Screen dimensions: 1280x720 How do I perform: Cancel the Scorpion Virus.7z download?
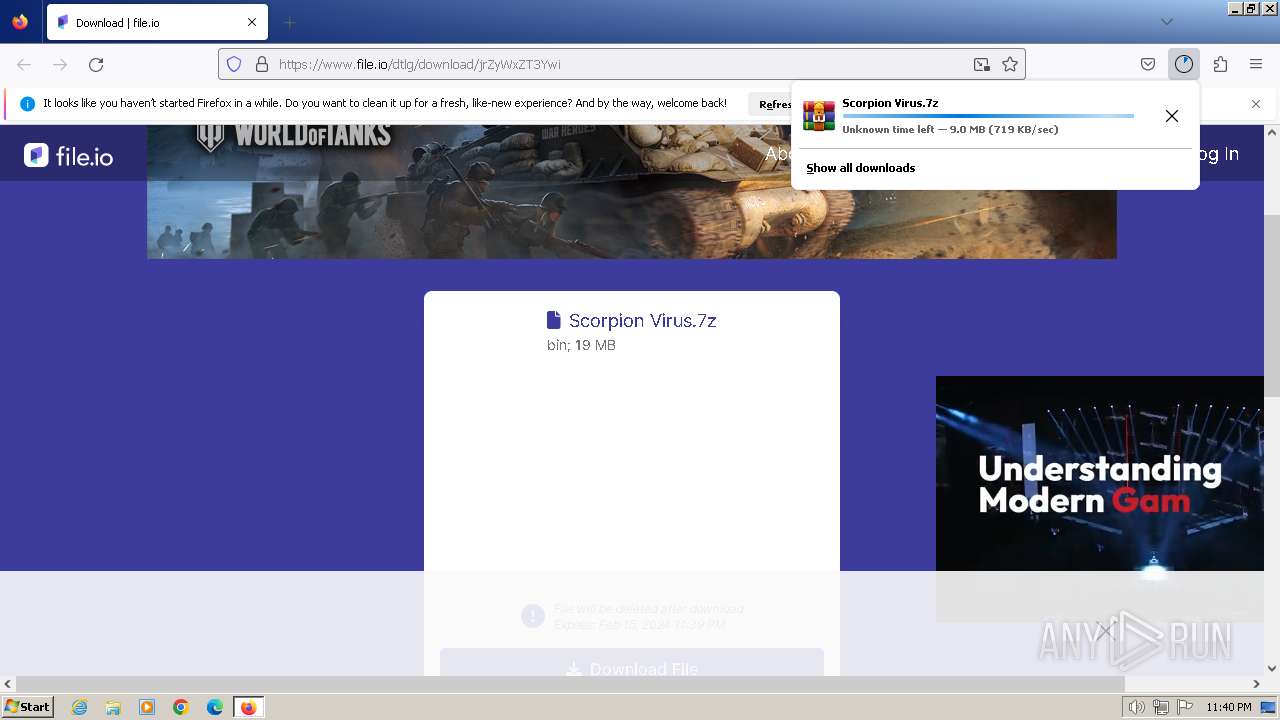(1172, 116)
